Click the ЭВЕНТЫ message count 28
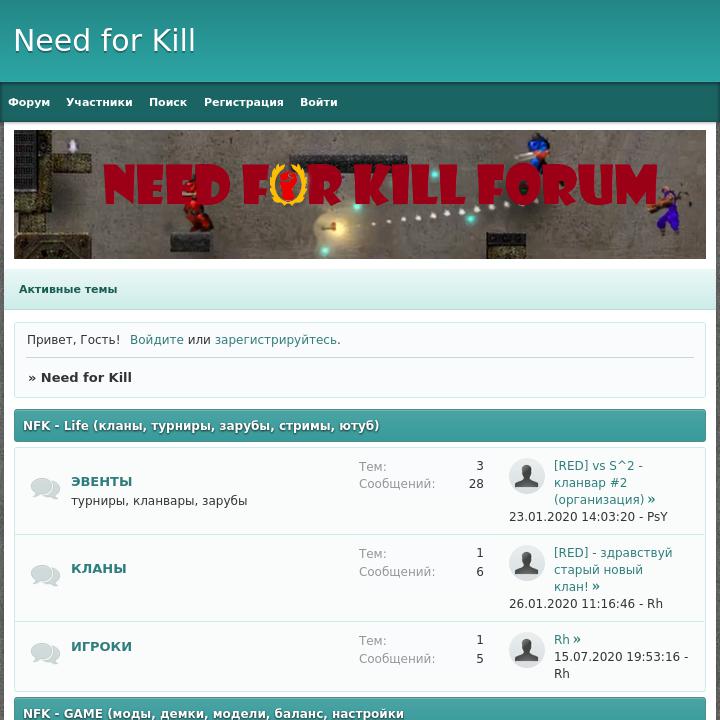 tap(476, 484)
